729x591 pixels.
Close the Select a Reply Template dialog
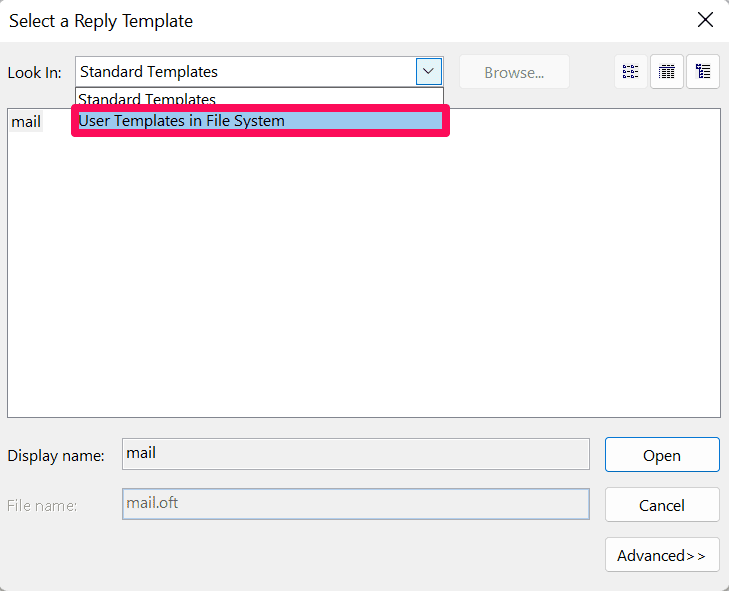tap(705, 20)
